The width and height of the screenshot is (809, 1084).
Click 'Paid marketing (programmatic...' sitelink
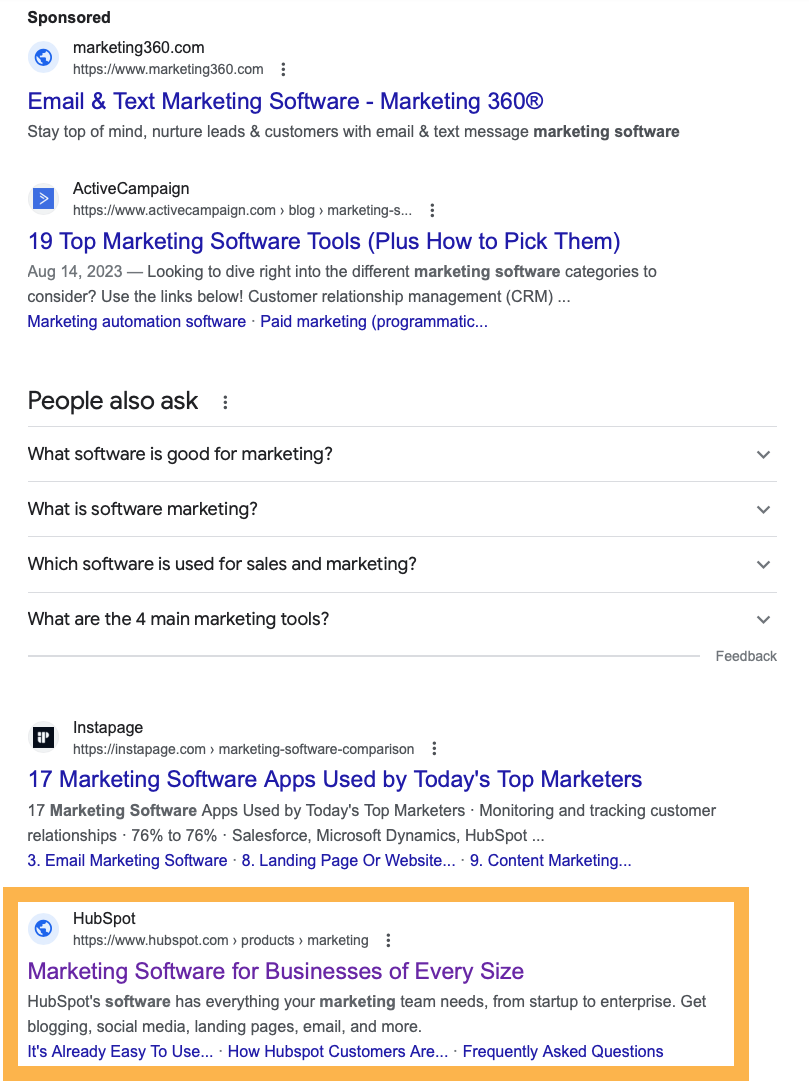tap(374, 321)
